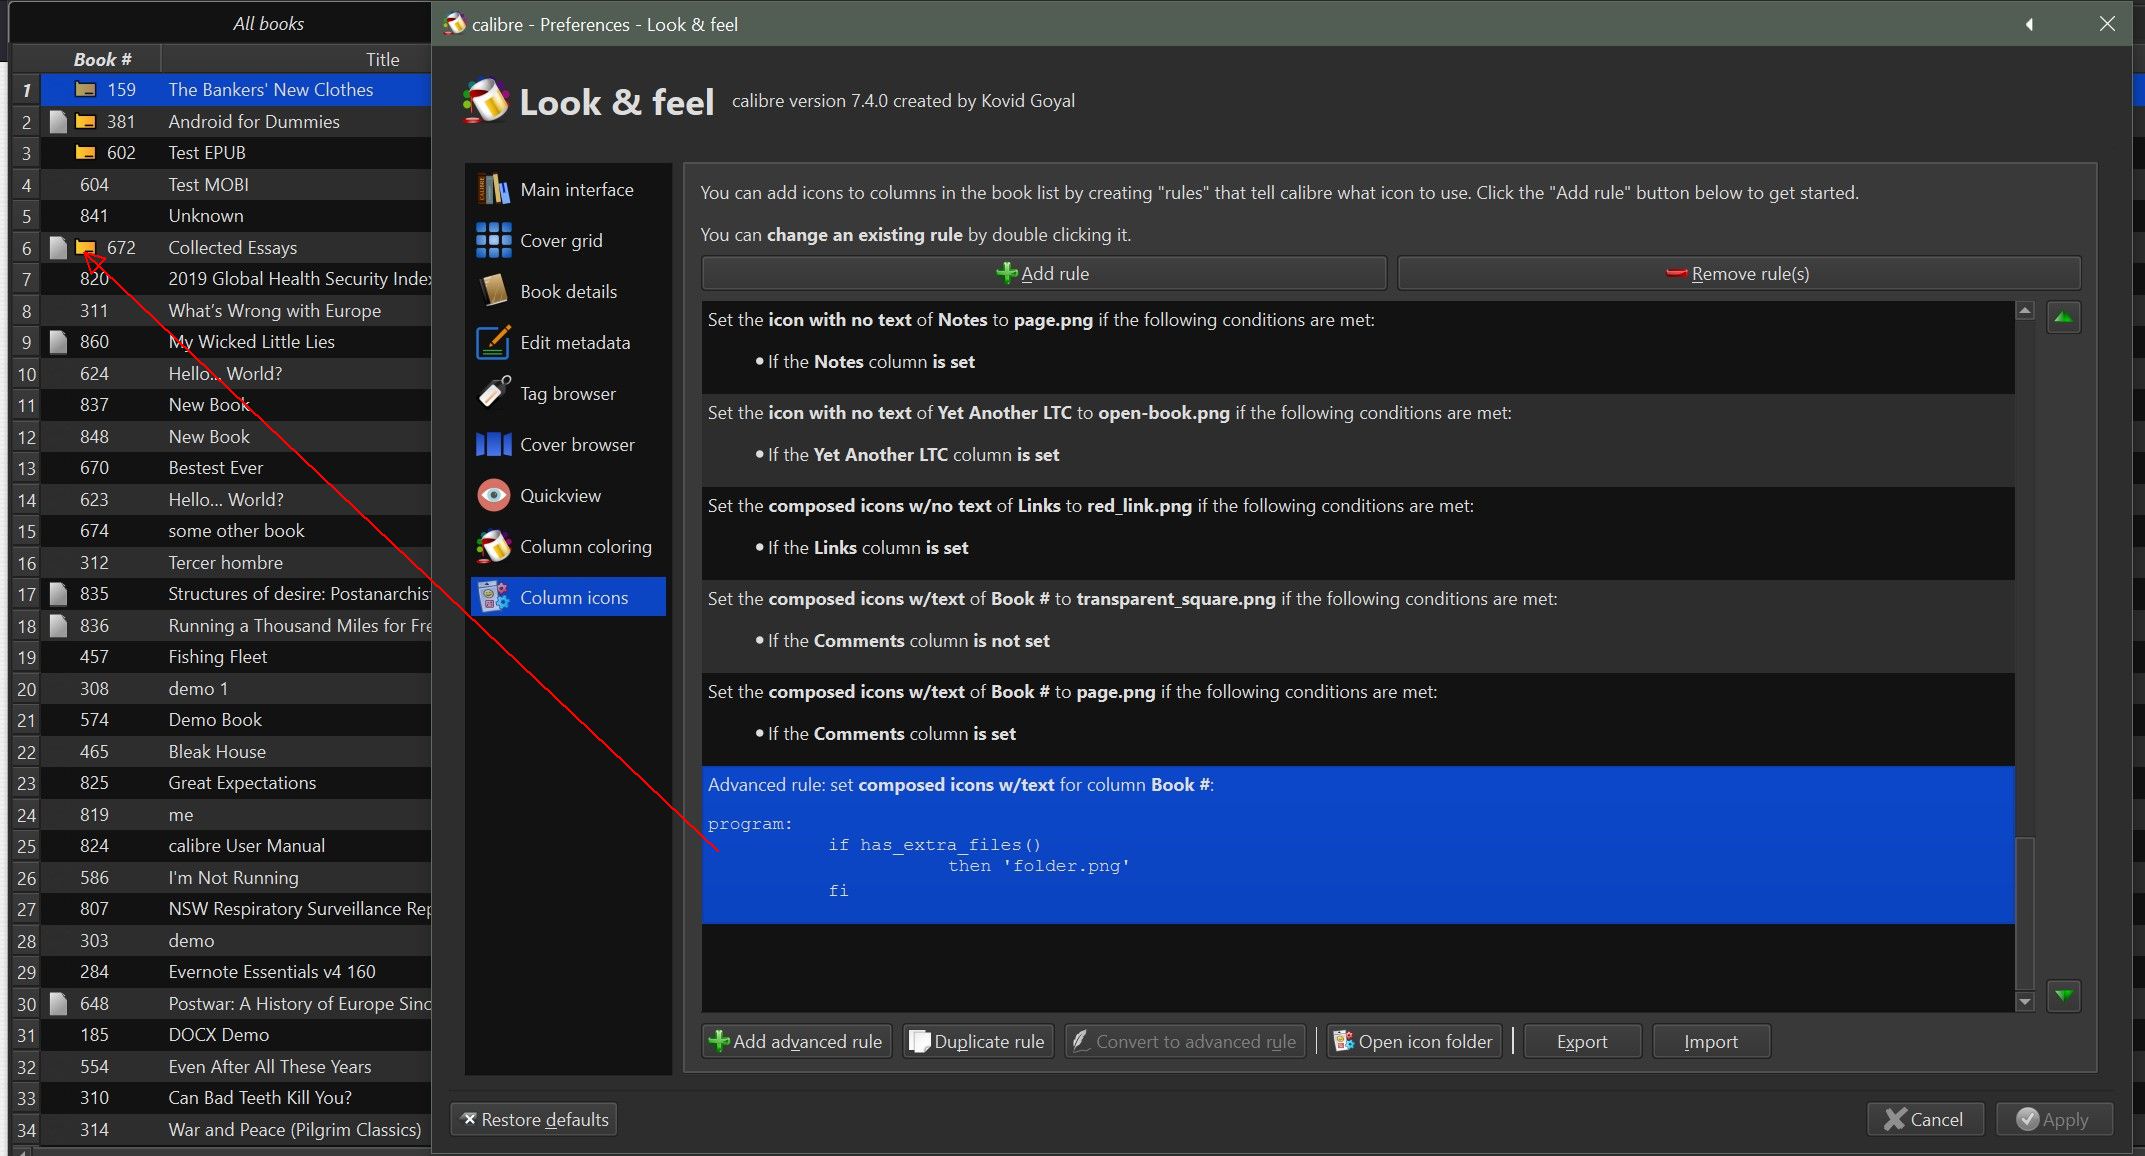
Task: Select the Cover grid icon
Action: tap(493, 240)
